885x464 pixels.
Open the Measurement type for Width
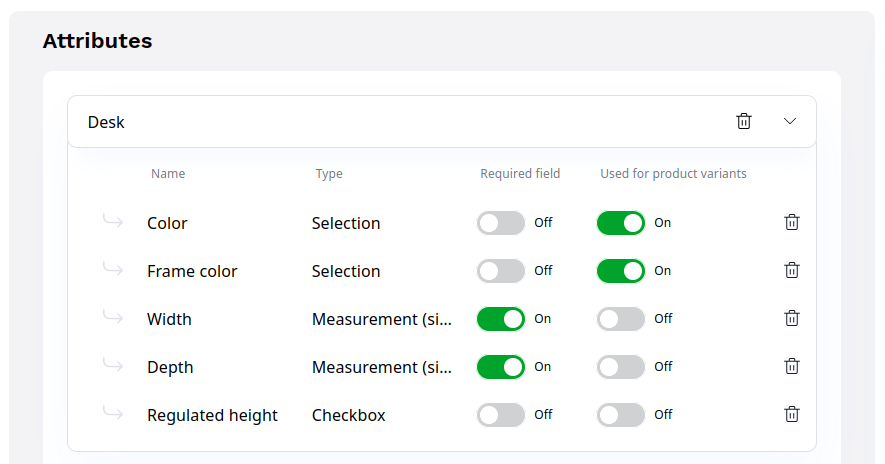(381, 319)
